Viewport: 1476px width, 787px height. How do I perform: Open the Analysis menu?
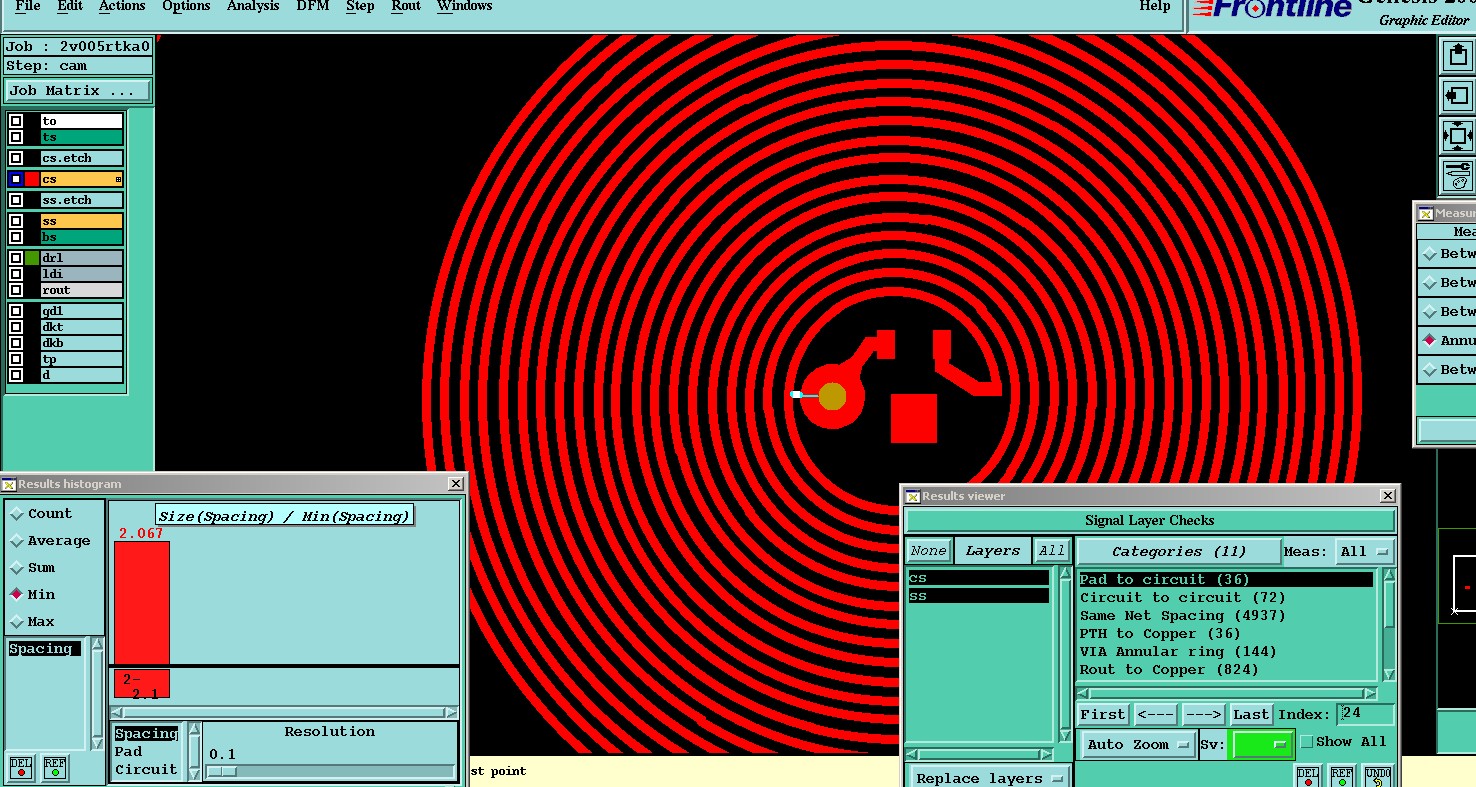click(x=253, y=7)
